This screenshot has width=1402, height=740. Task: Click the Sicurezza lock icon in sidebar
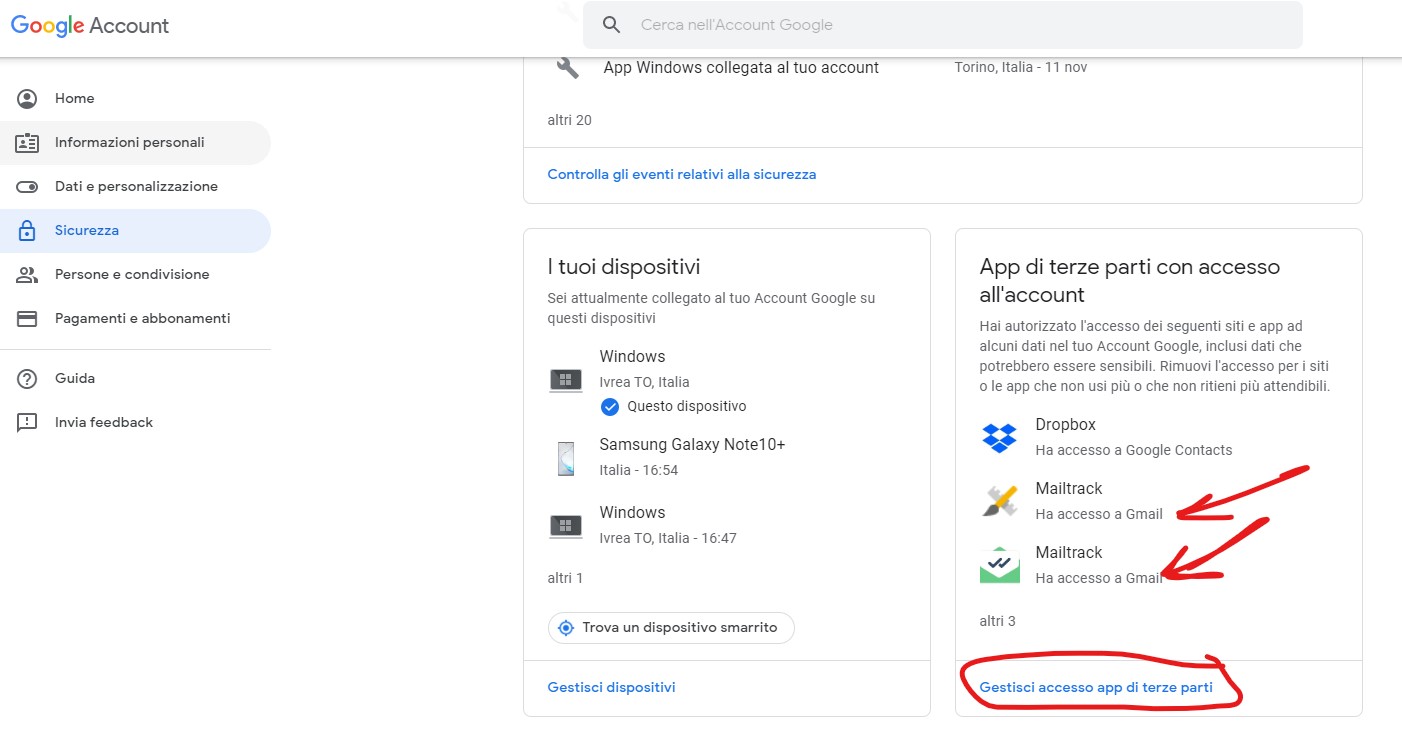tap(27, 231)
